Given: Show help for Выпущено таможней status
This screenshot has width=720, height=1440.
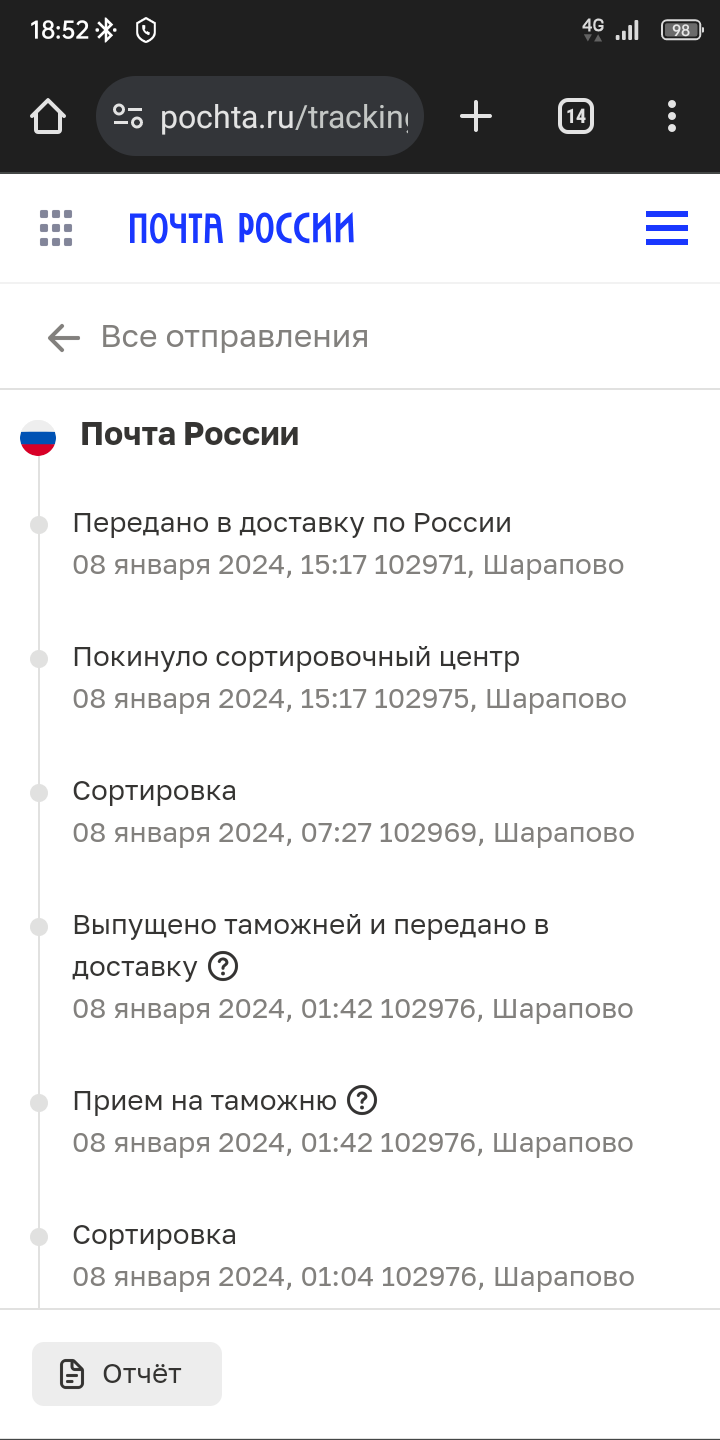Looking at the screenshot, I should click(223, 967).
